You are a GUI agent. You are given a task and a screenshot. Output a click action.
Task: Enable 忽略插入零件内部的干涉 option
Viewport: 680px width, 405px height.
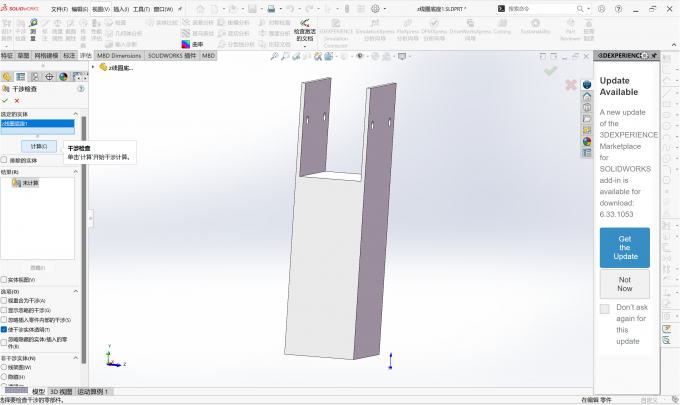4,320
